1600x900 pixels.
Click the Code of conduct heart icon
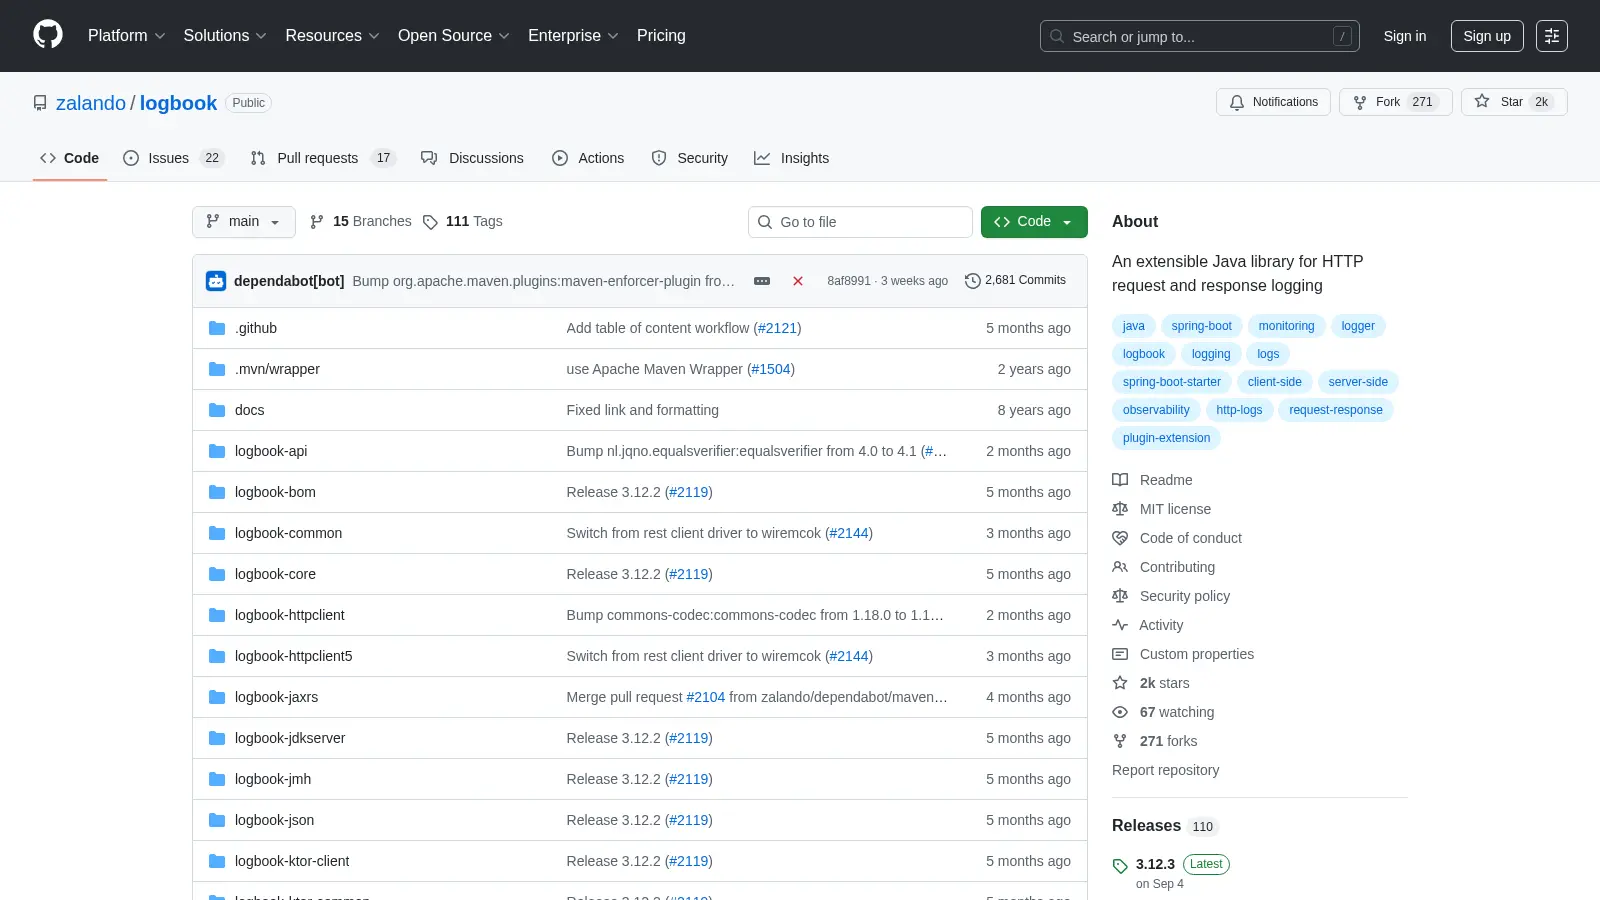point(1120,538)
